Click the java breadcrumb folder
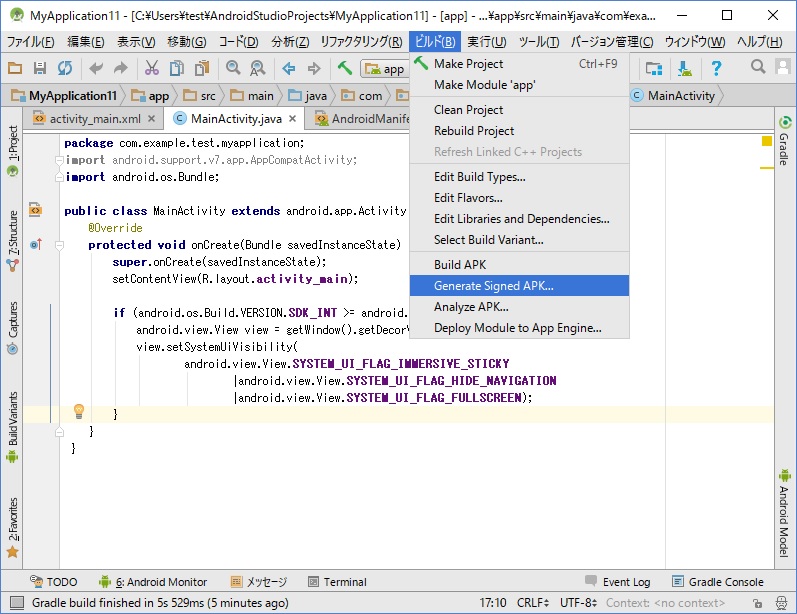 308,96
